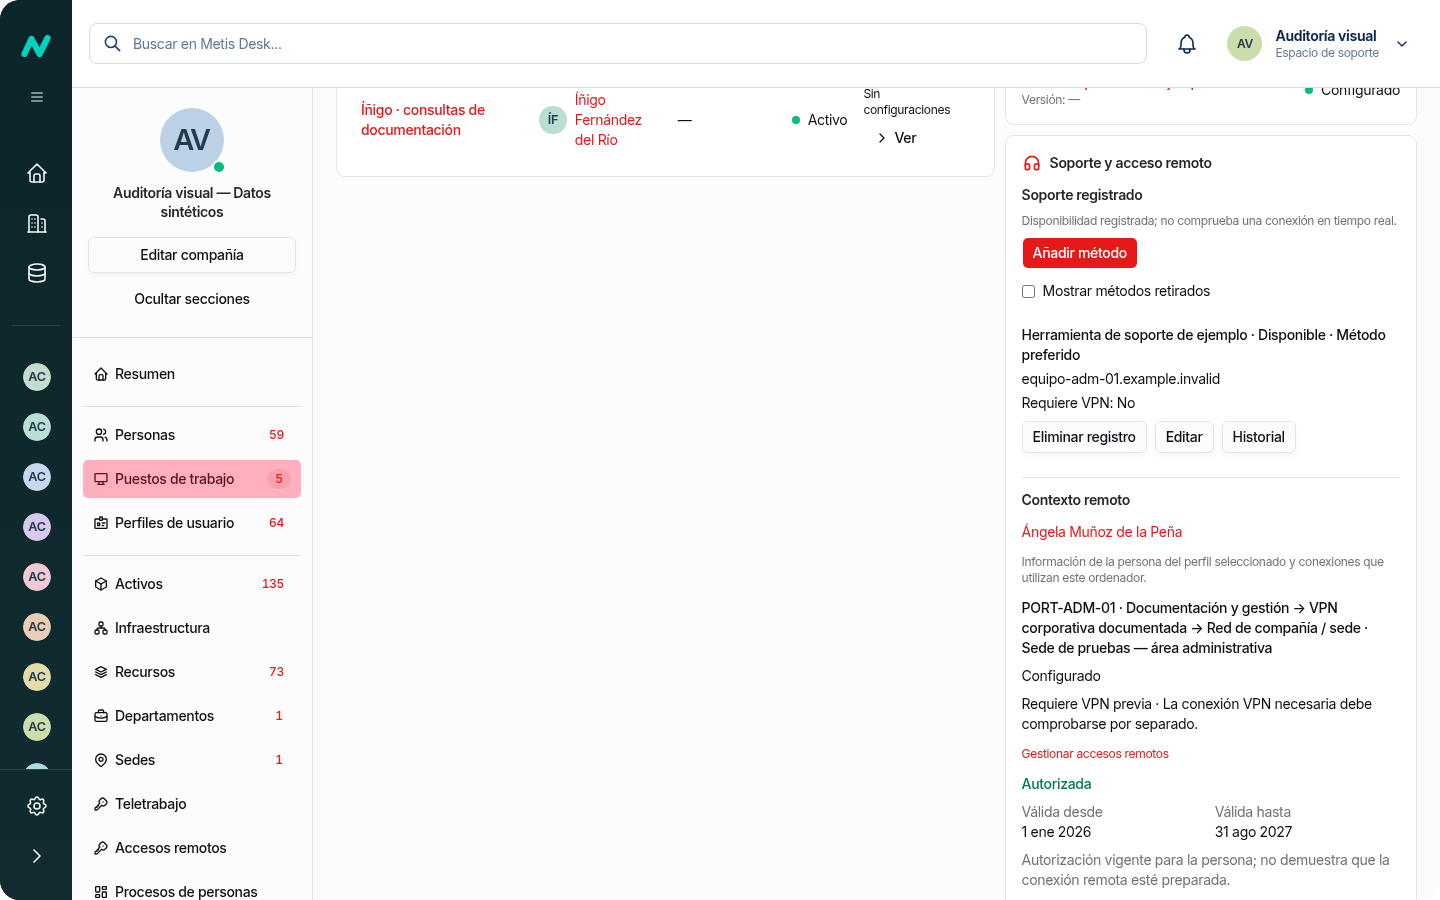Open the companies building icon
The height and width of the screenshot is (900, 1440).
[37, 223]
